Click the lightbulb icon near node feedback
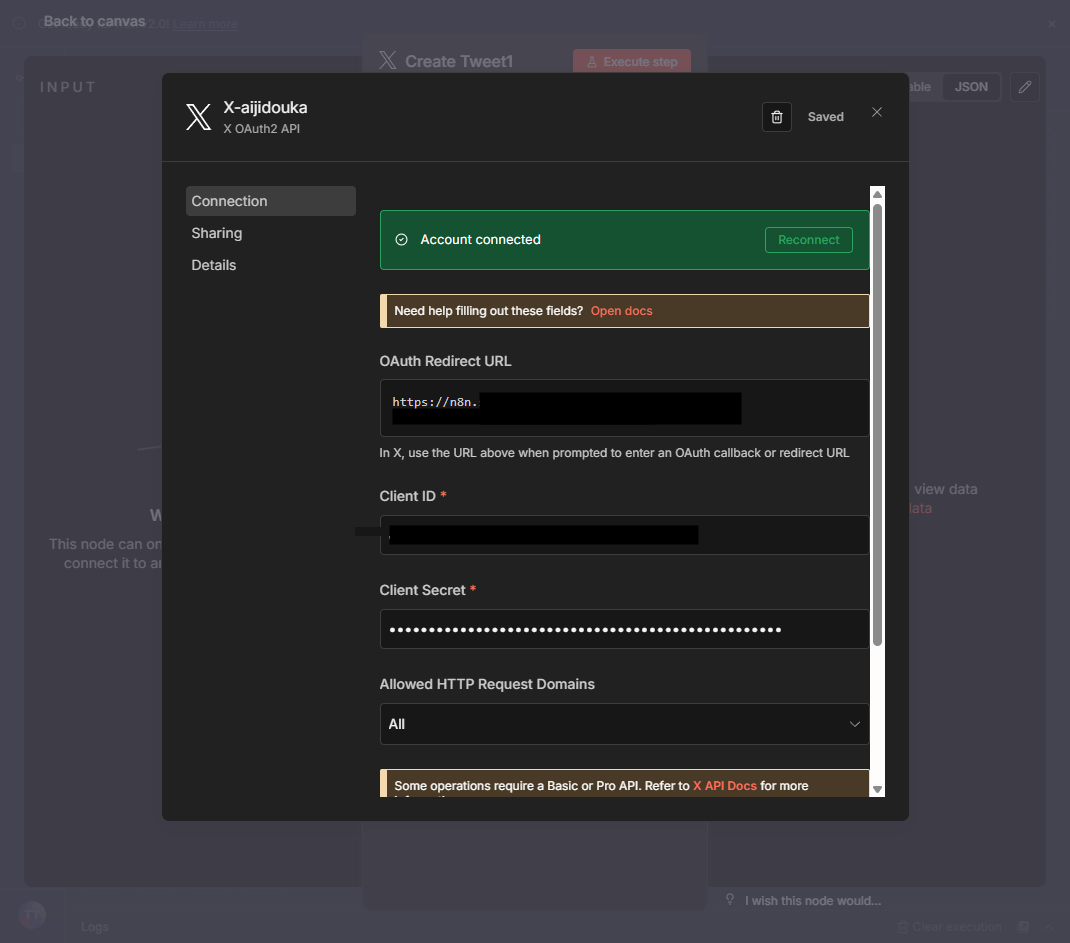This screenshot has height=943, width=1070. 730,900
